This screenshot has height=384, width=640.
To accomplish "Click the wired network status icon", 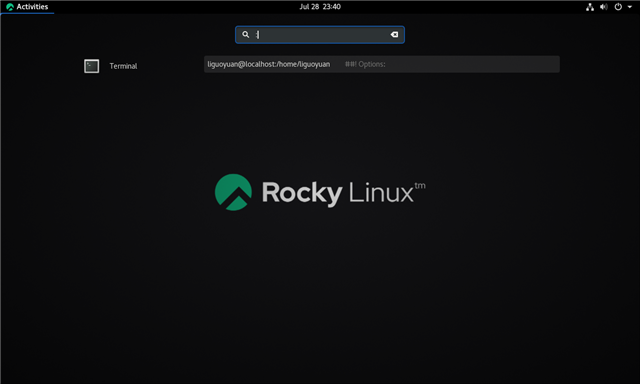I will (x=590, y=7).
